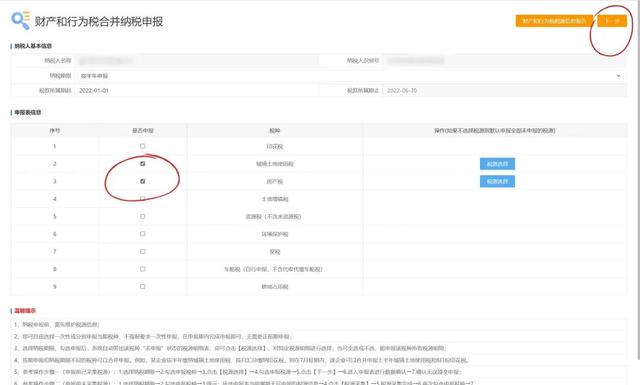The height and width of the screenshot is (385, 640).
Task: Tick the checkbox for row 5 资源税
Action: [x=142, y=216]
